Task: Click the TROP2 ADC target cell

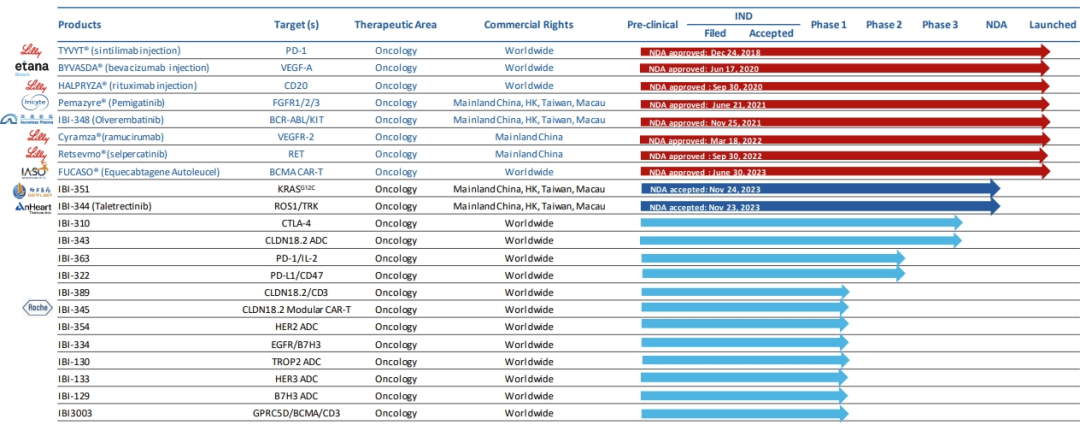Action: 296,362
